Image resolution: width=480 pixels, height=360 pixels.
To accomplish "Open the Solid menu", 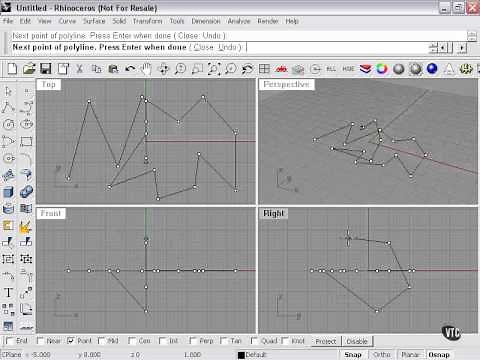I will [119, 21].
